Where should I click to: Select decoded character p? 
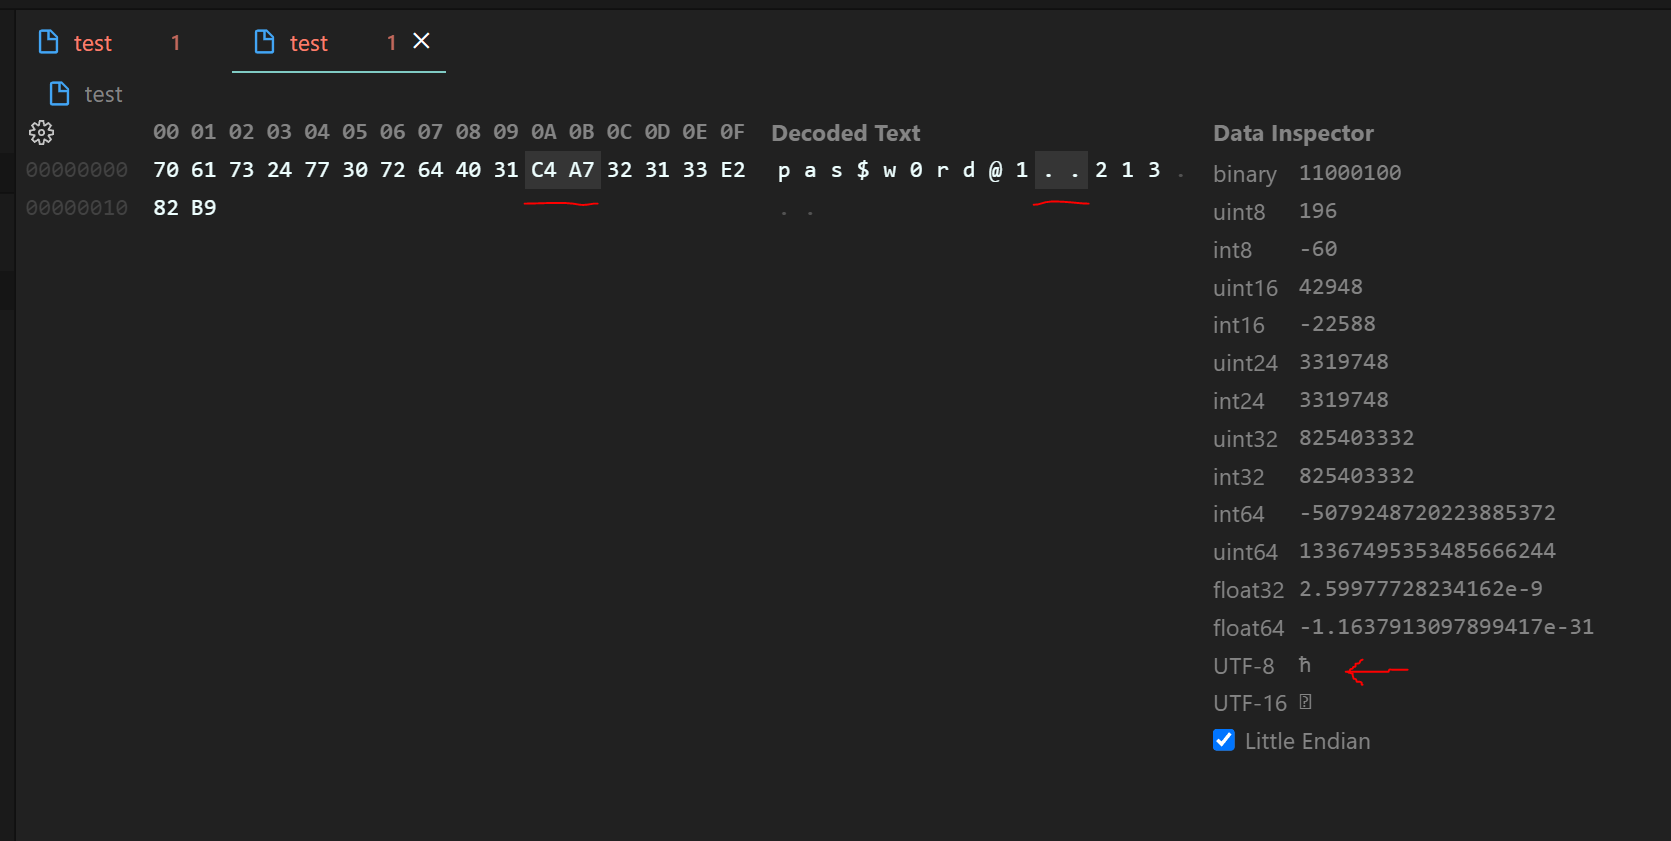[x=784, y=171]
